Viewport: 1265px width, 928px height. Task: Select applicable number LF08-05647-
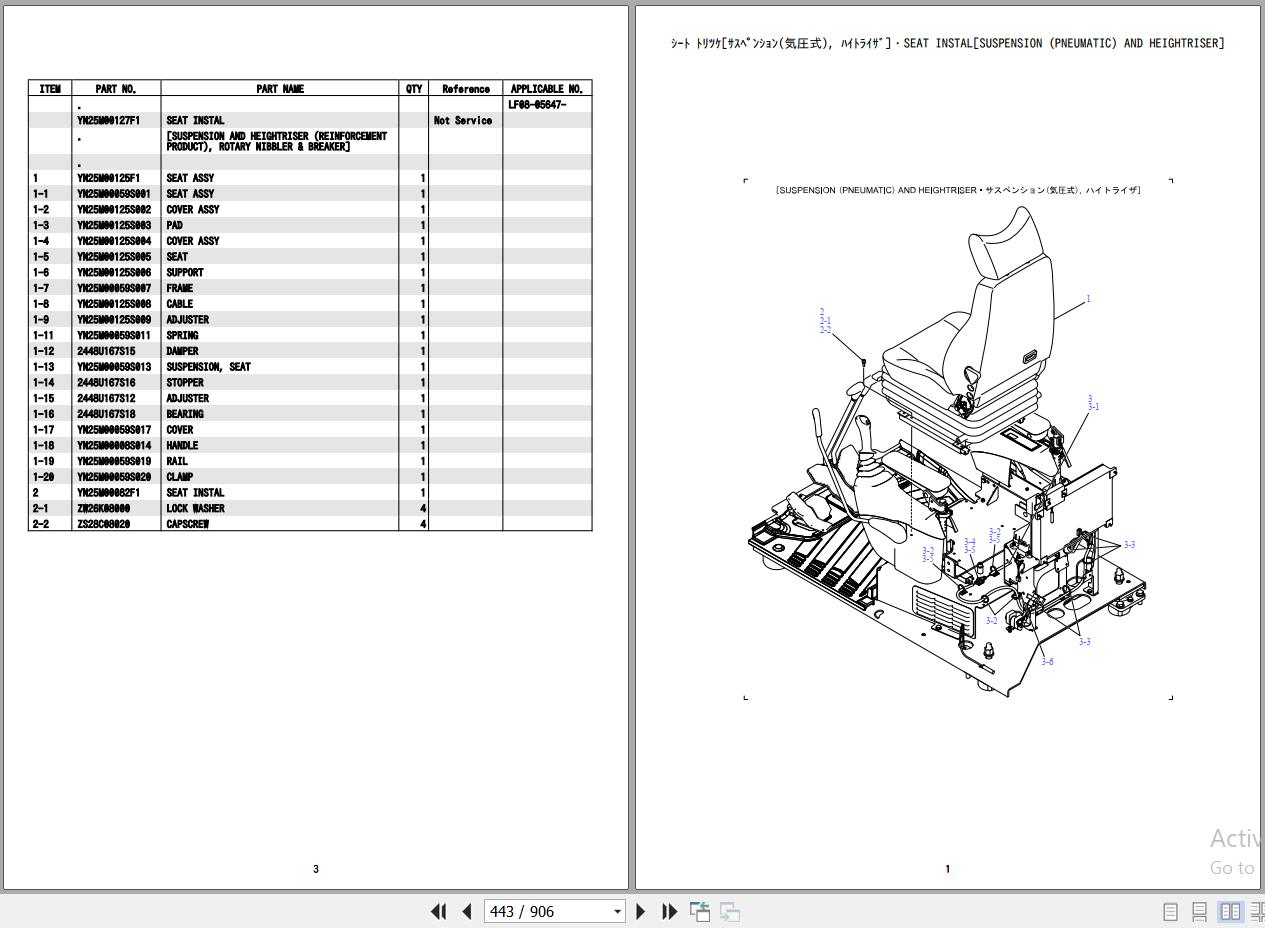tap(537, 104)
